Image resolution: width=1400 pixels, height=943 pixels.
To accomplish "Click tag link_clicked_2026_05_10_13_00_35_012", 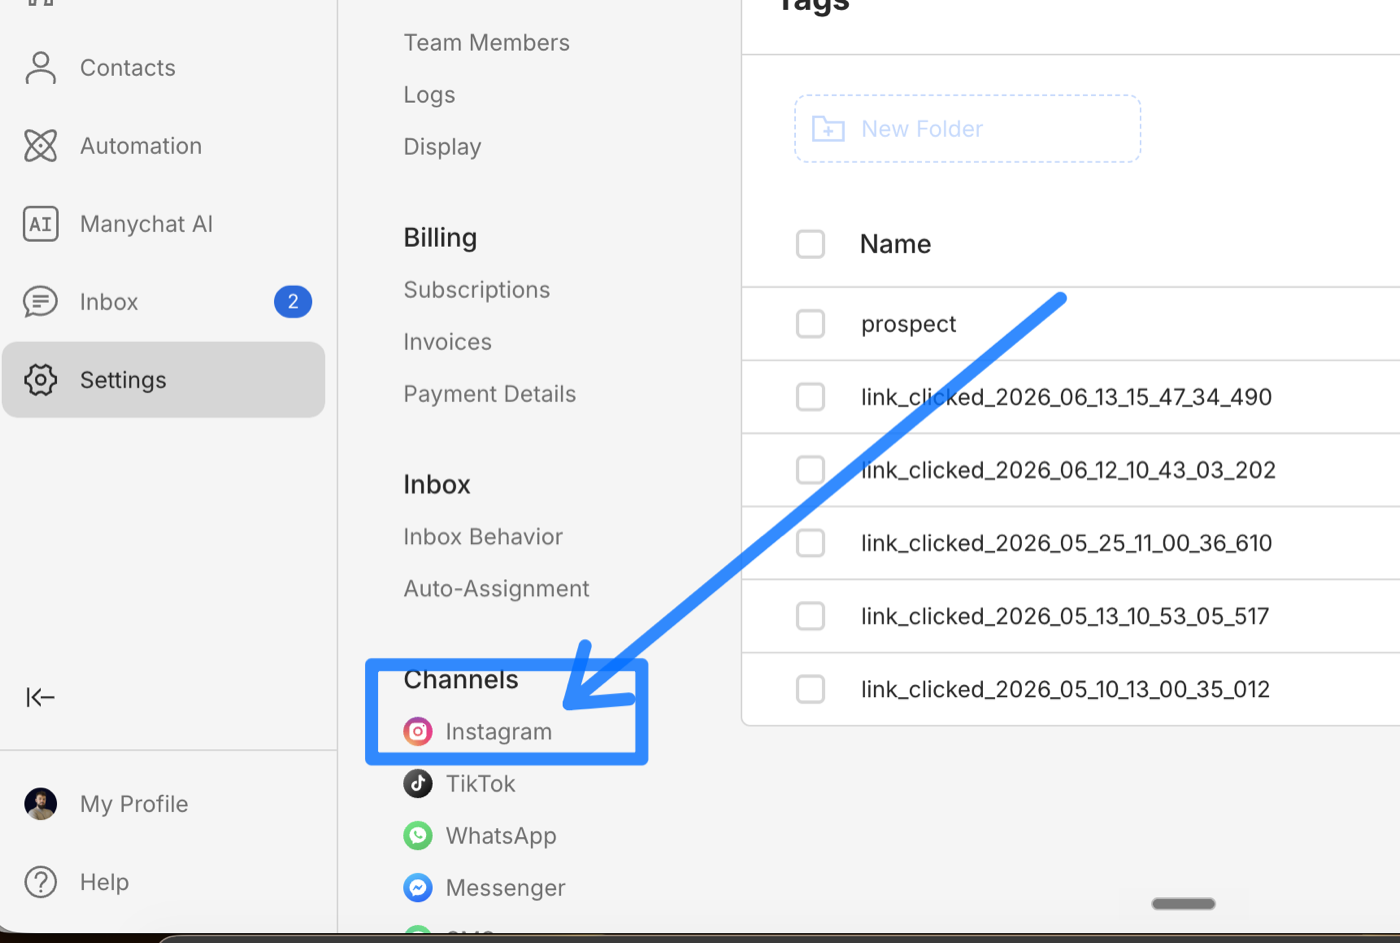I will click(1065, 689).
